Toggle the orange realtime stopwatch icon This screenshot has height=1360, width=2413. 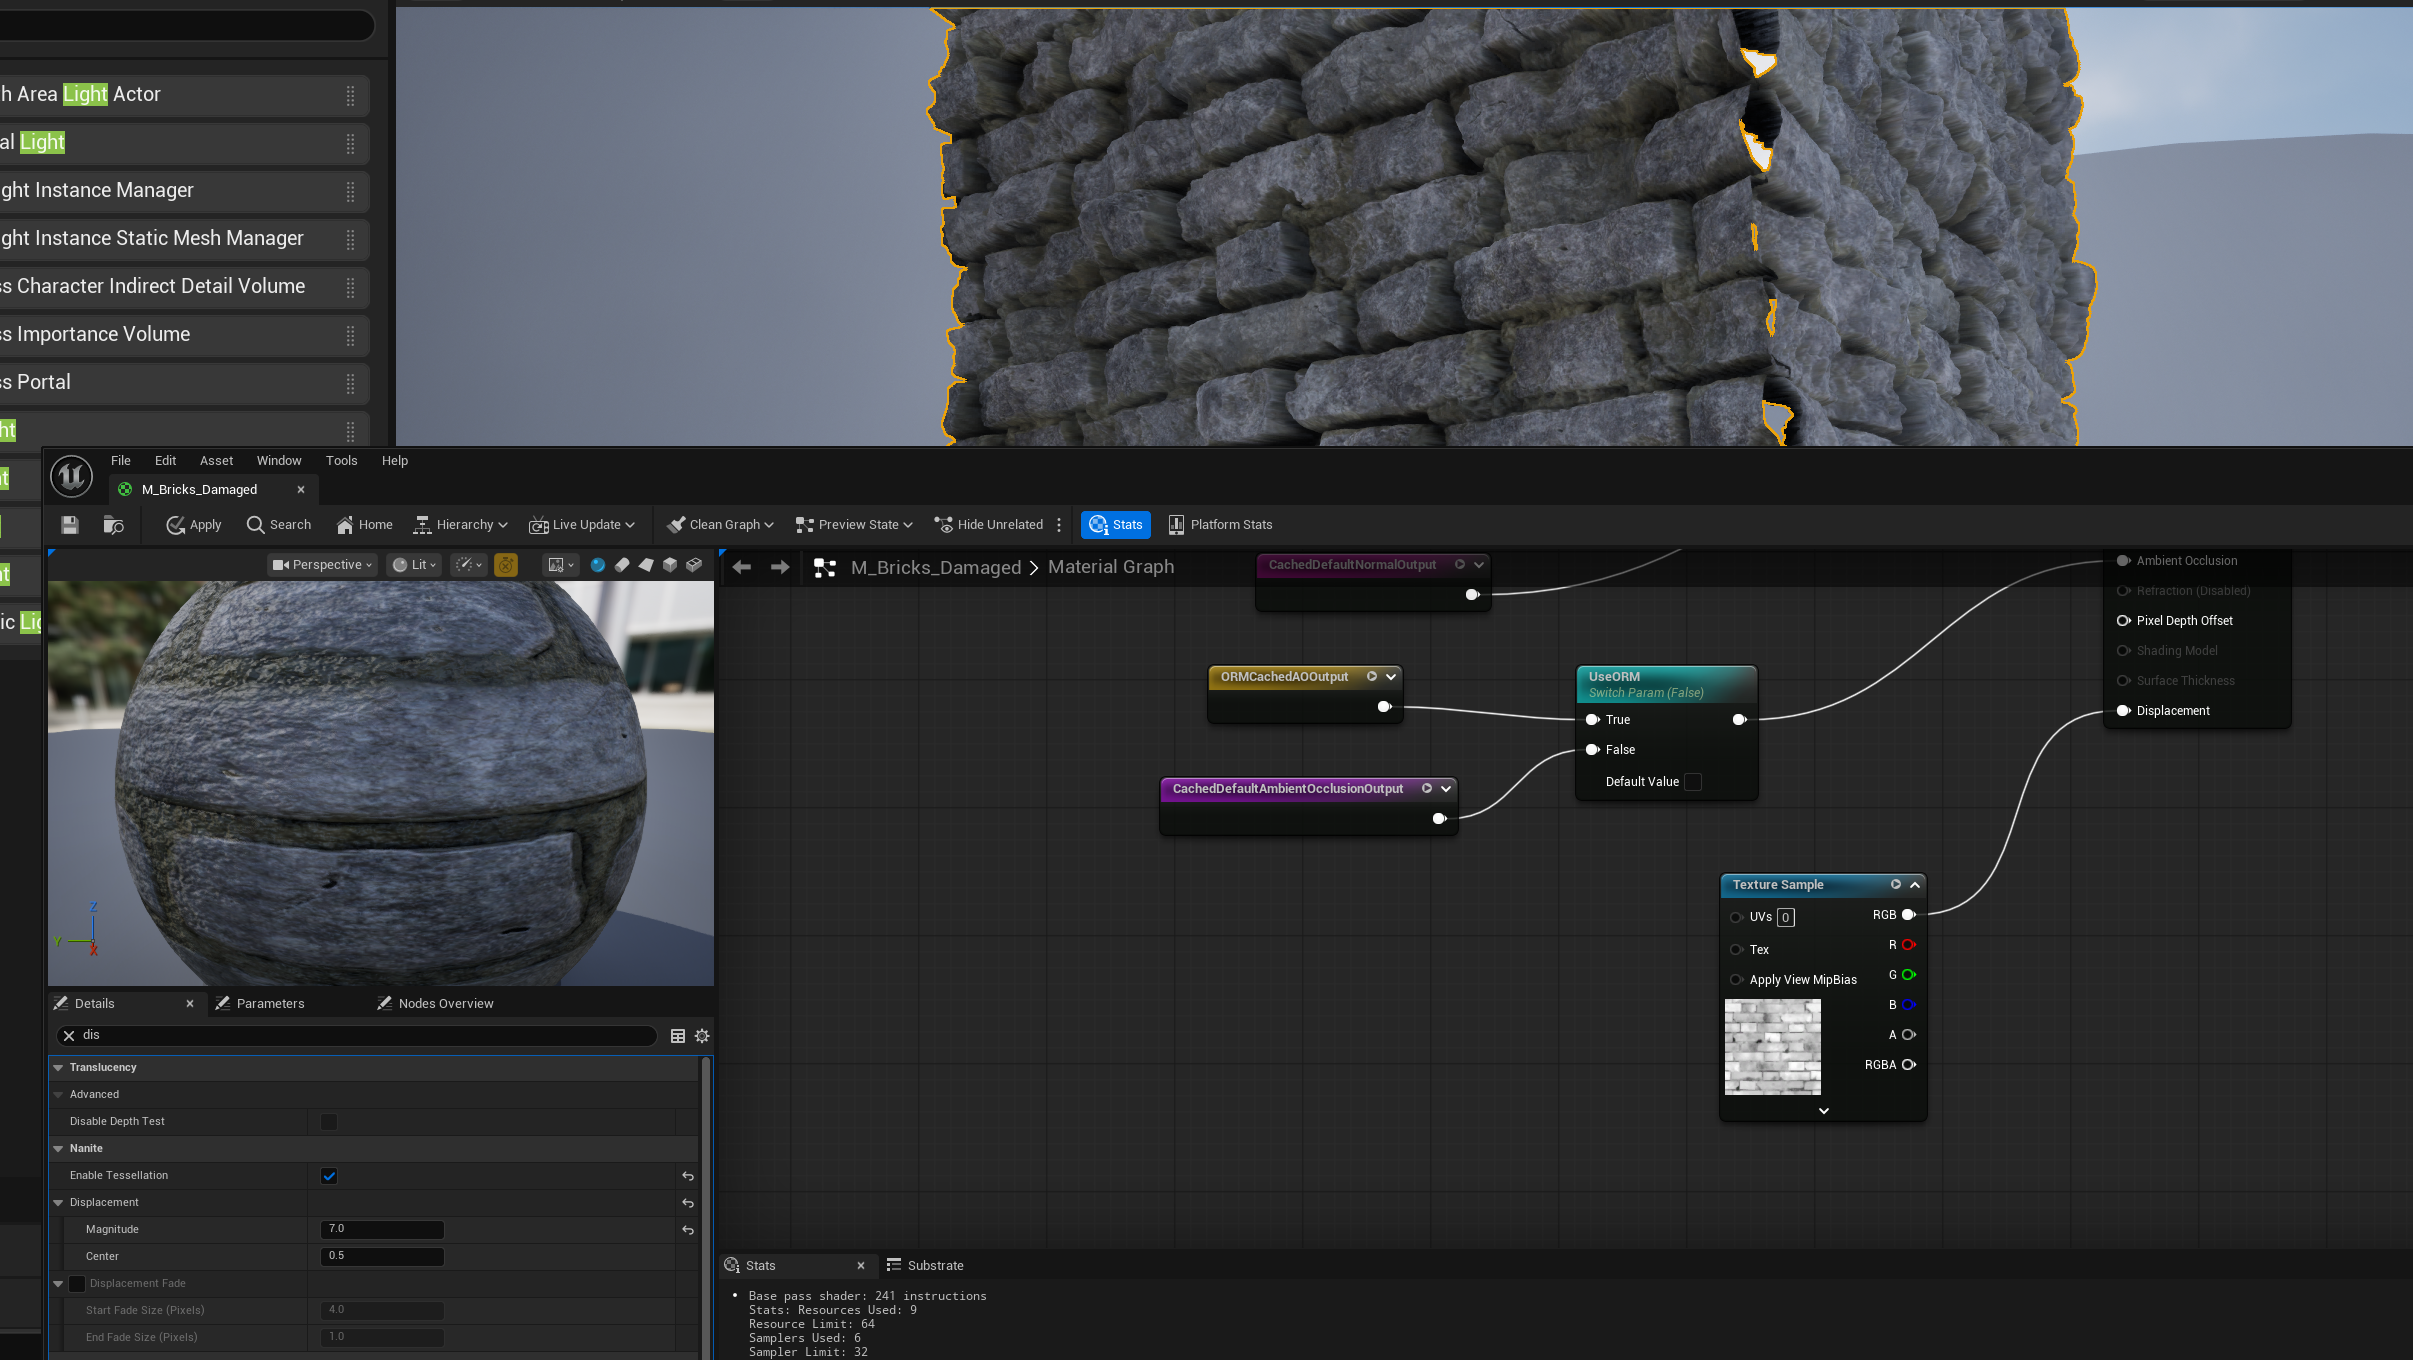[506, 565]
